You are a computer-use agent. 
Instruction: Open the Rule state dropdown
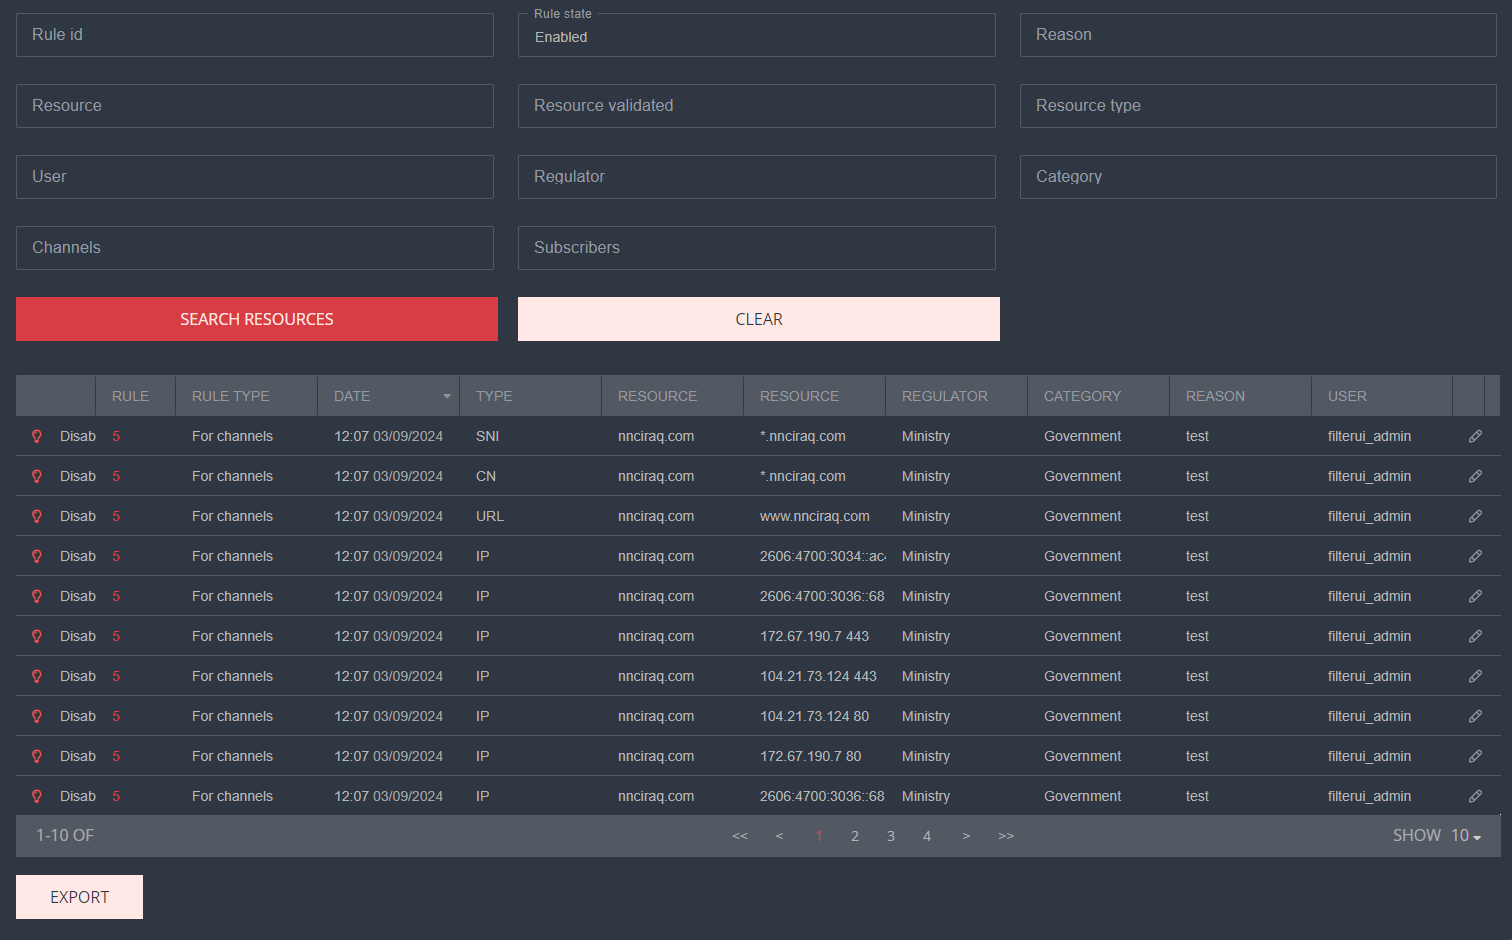[756, 36]
